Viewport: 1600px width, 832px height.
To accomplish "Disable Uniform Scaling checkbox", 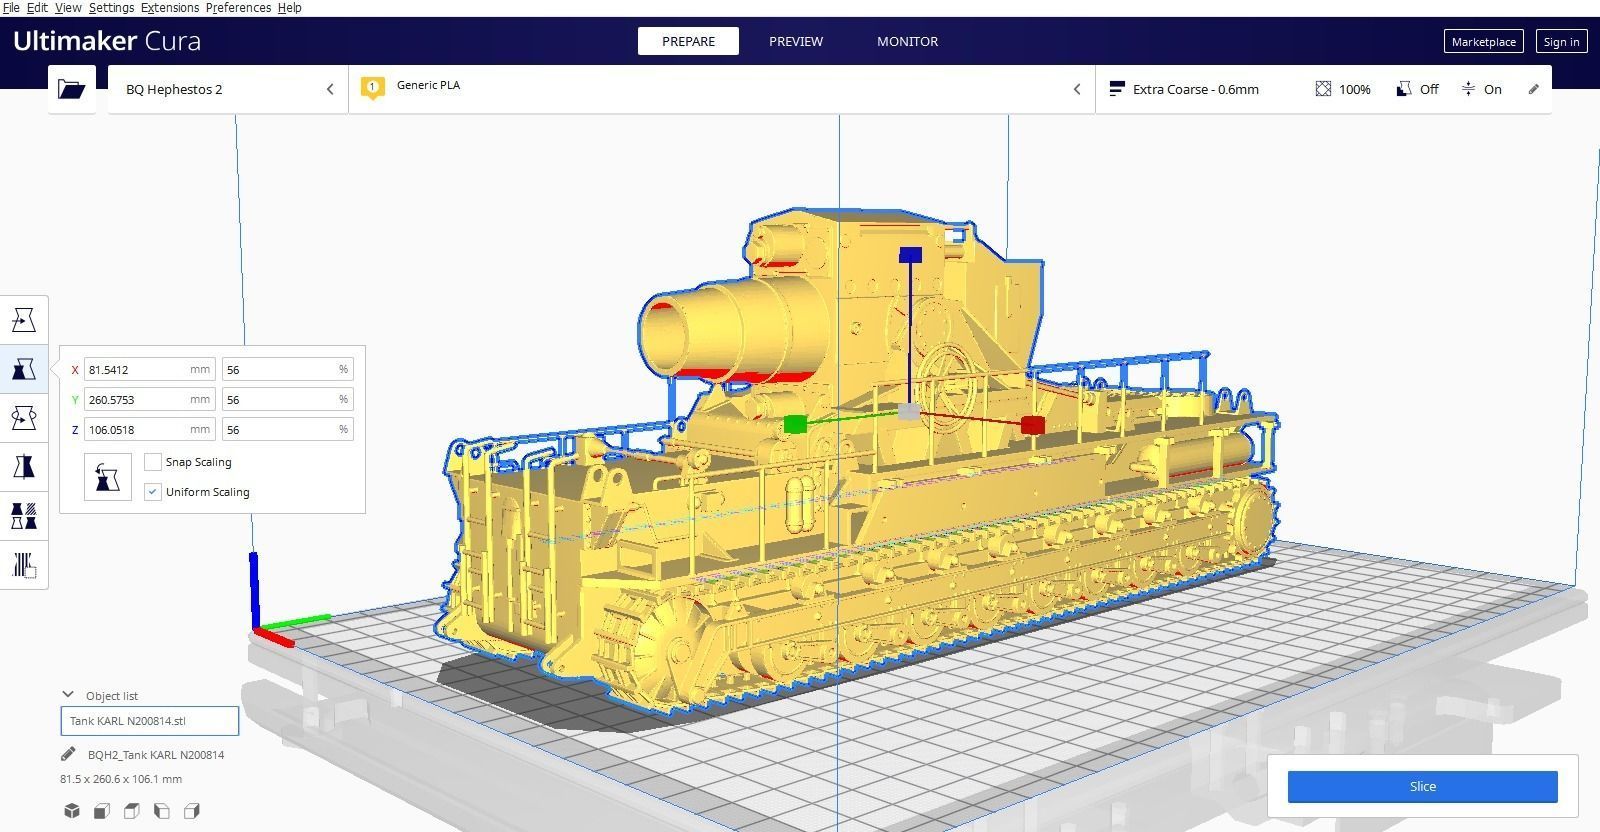I will [153, 492].
